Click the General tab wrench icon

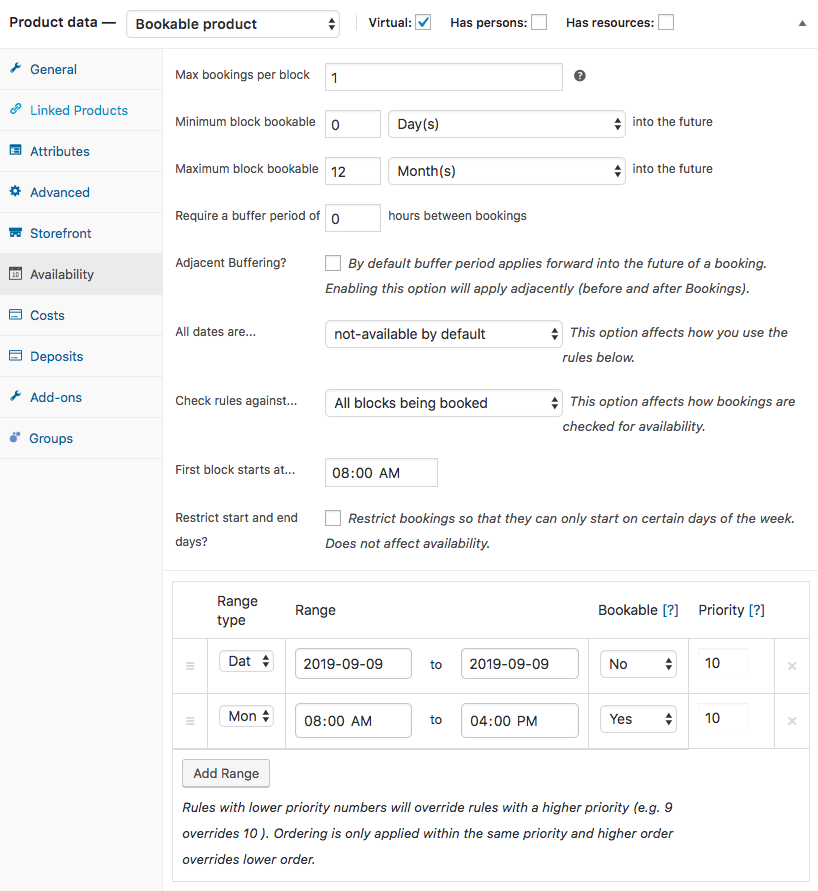point(15,68)
